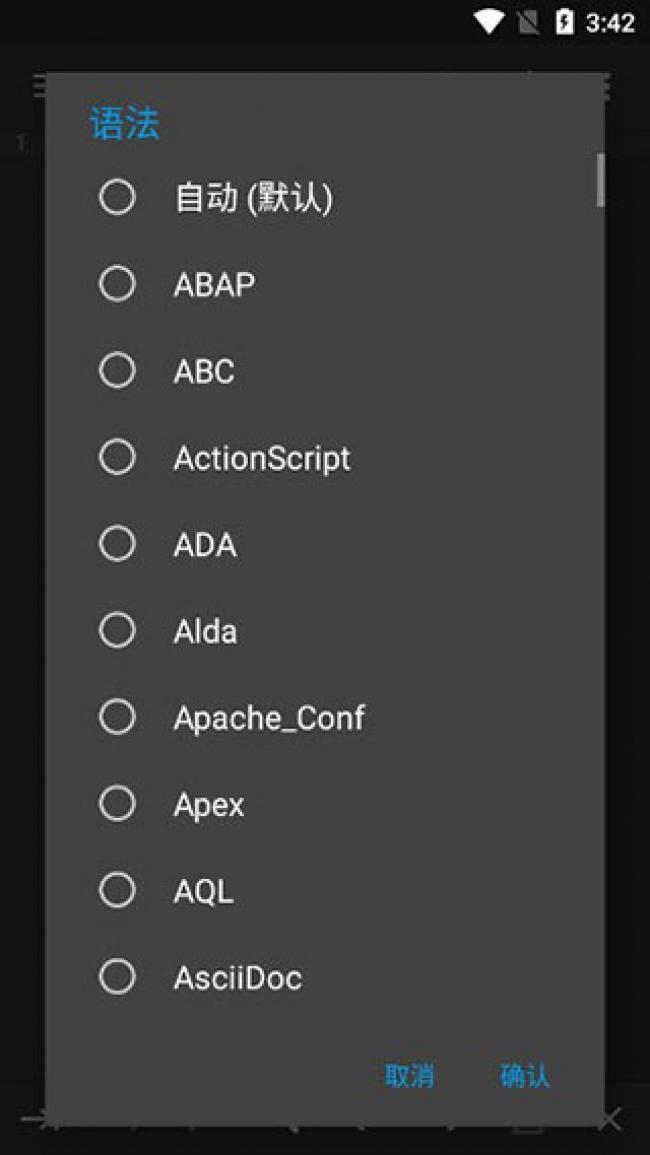Choose ABAP as the syntax
This screenshot has width=650, height=1155.
118,284
